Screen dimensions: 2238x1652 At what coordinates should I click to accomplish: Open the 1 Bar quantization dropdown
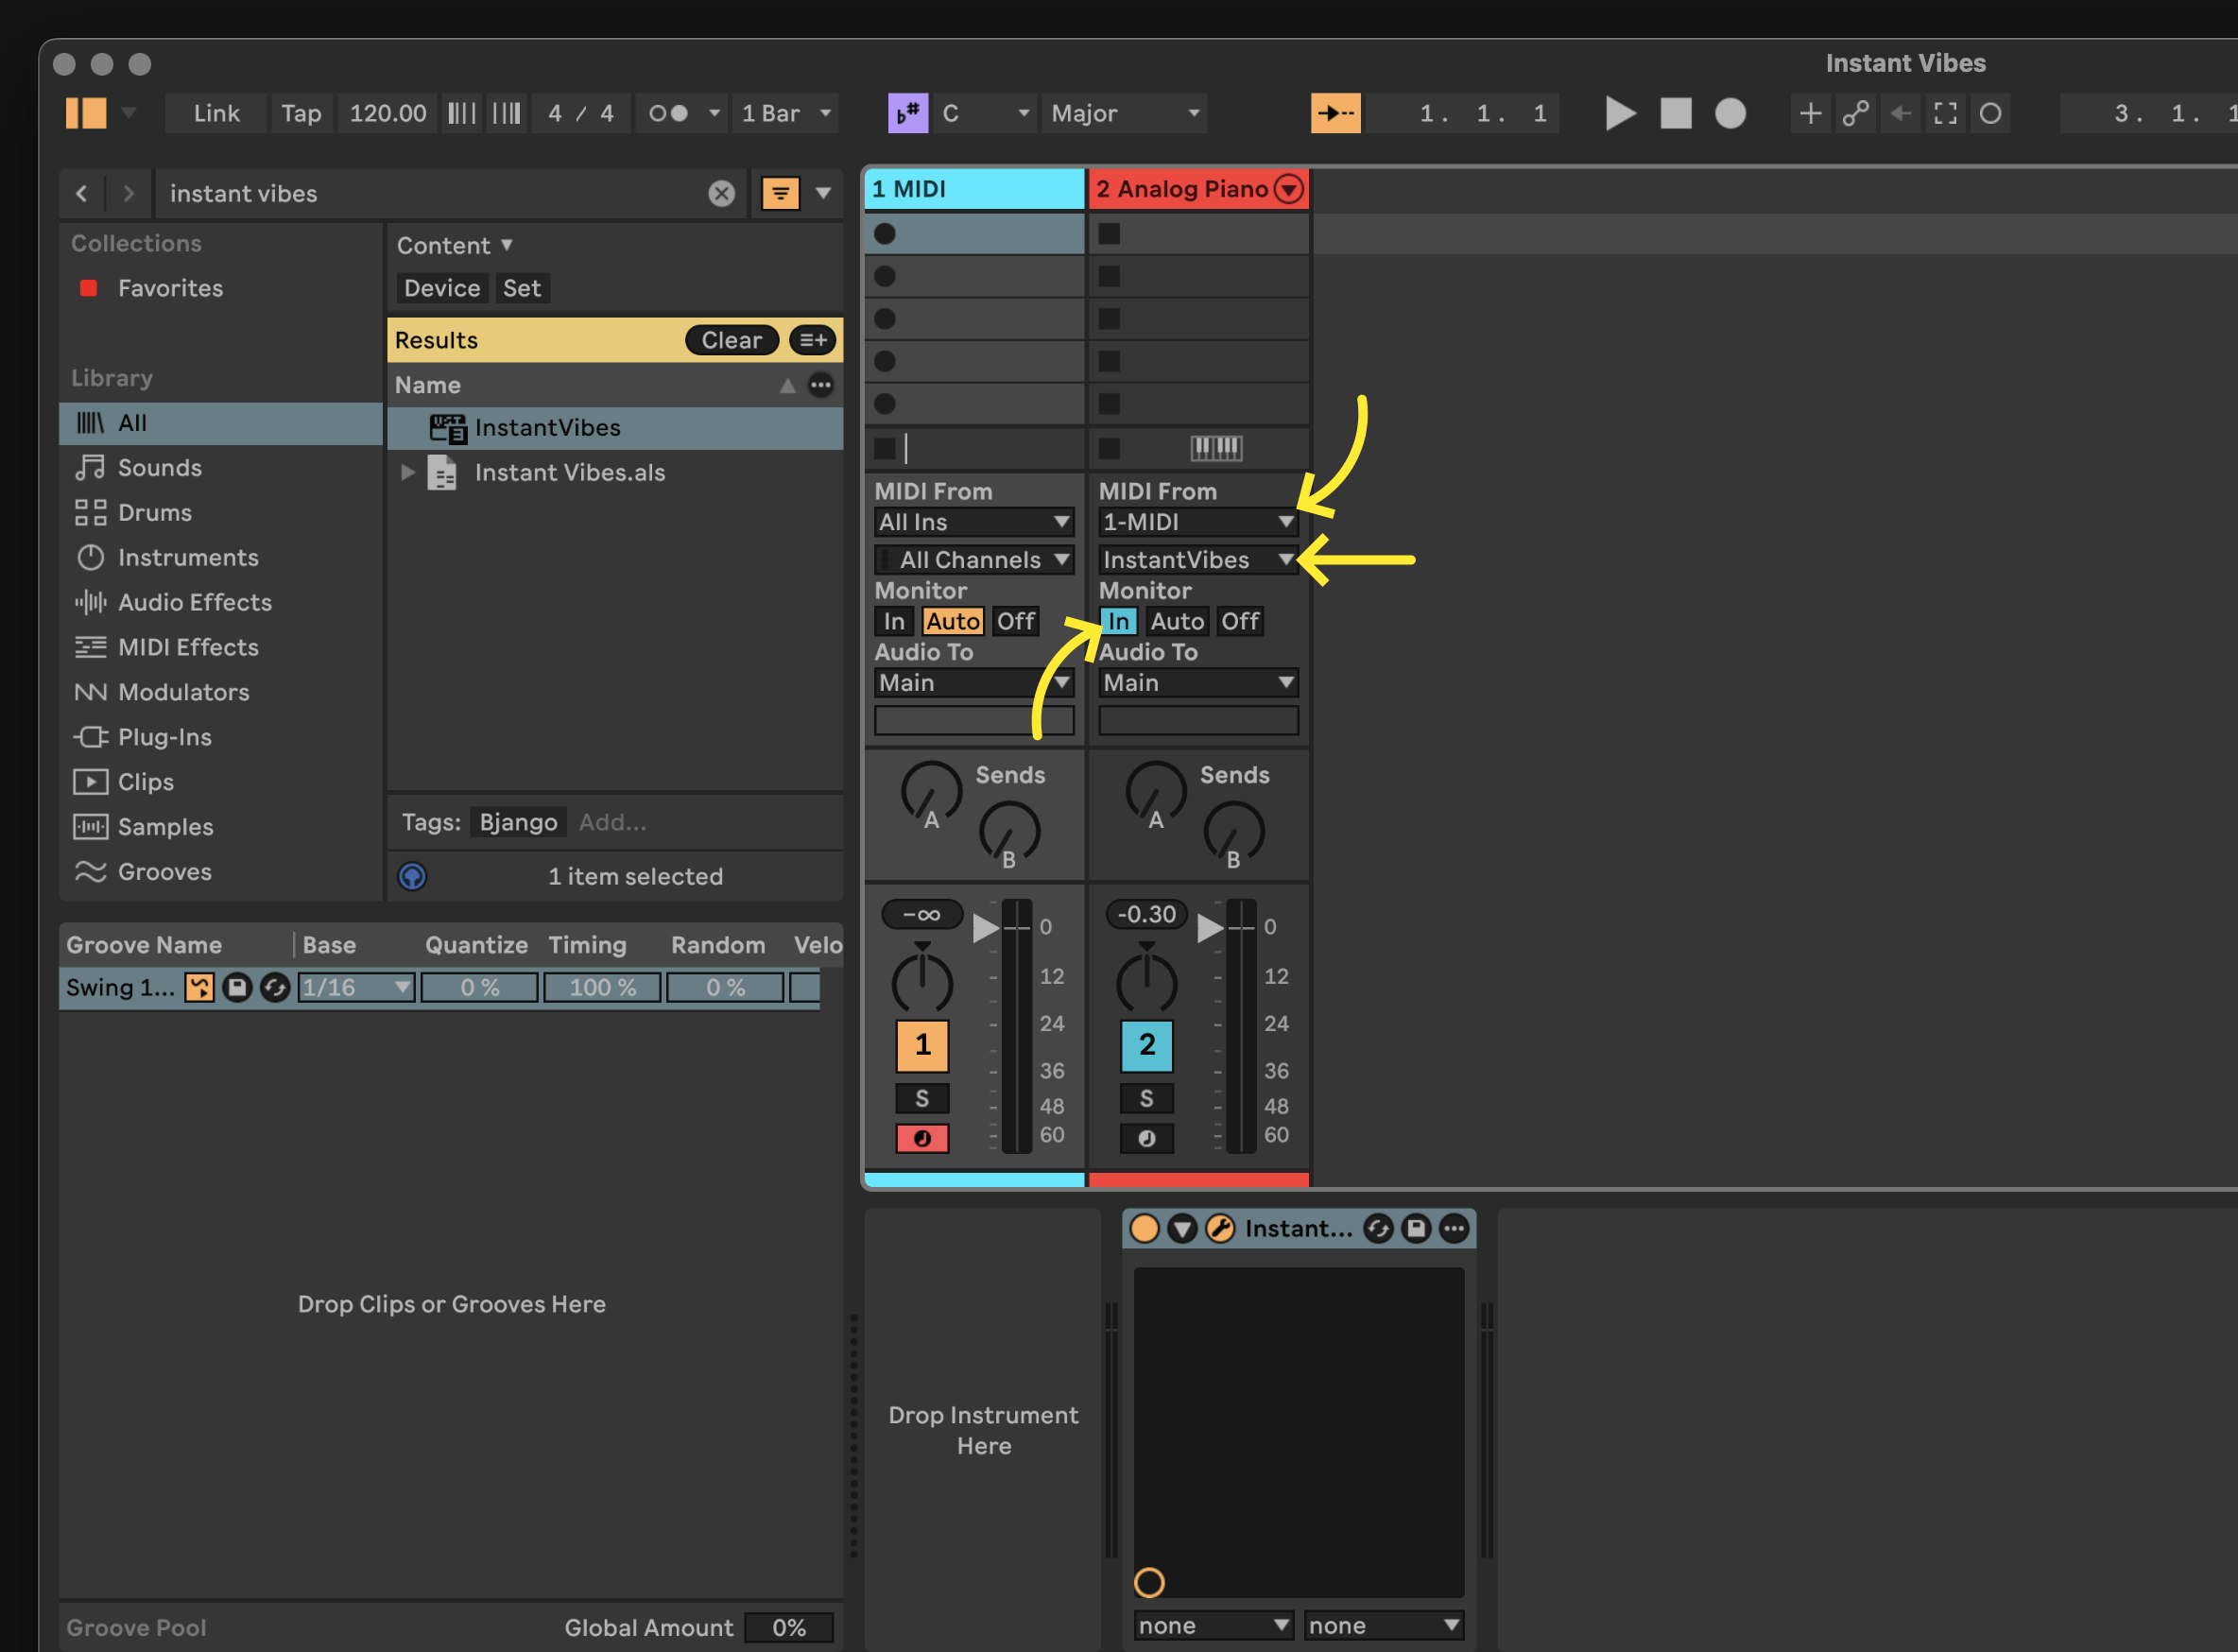[786, 113]
